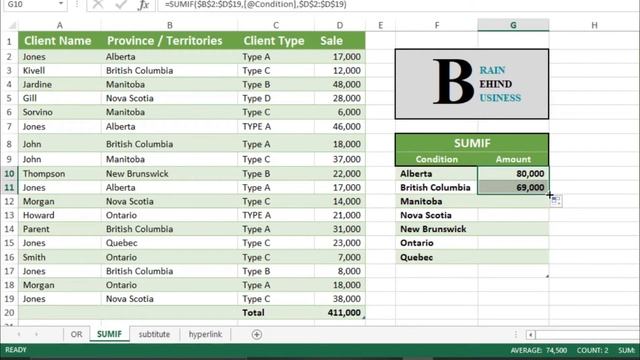Click horizontal scrollbar left arrow
Viewport: 640px width, 360px height.
pos(531,335)
